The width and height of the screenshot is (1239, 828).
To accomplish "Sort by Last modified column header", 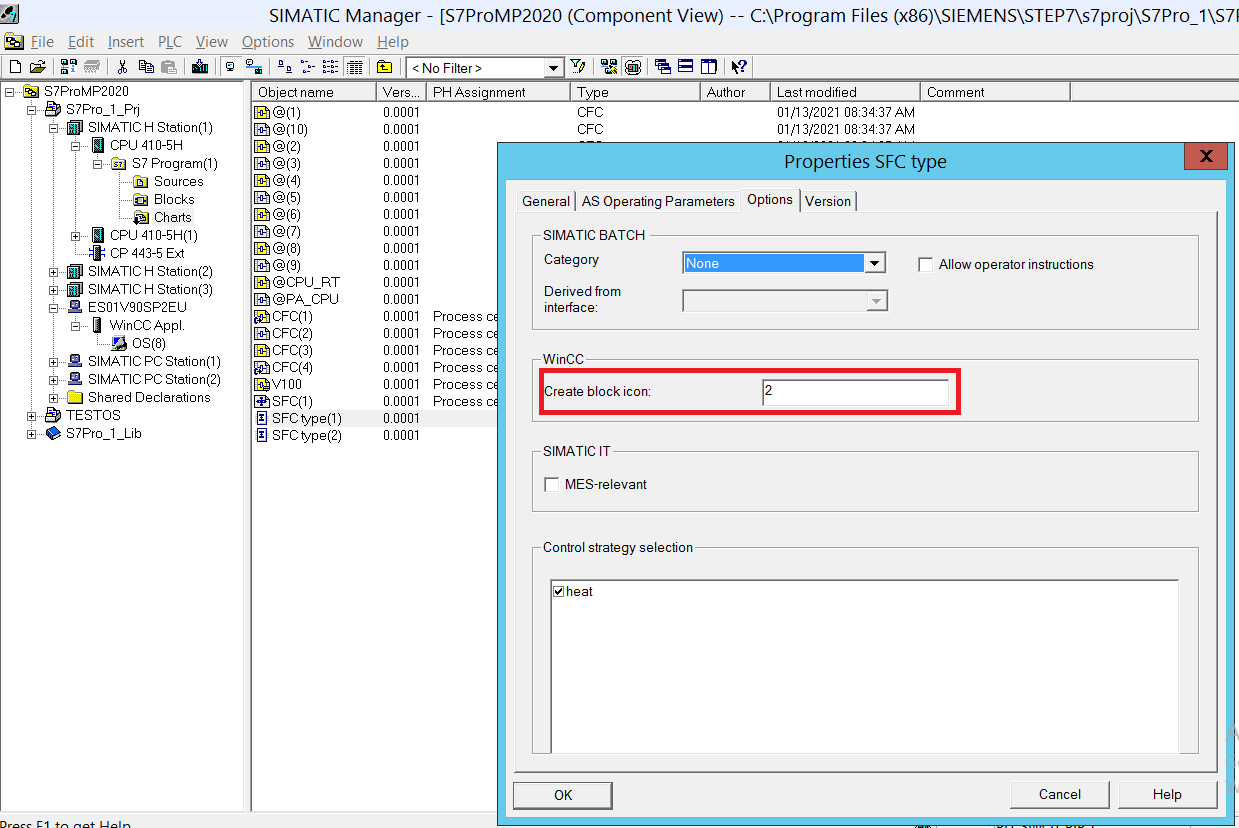I will tap(845, 92).
